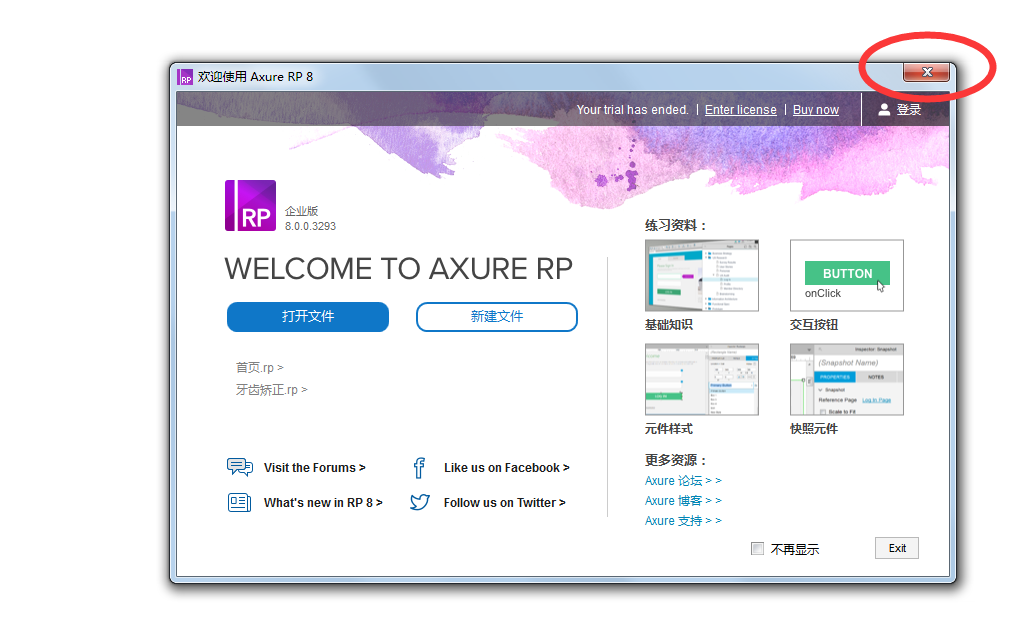This screenshot has height=642, width=1025.
Task: Open the Axure 论坛 link
Action: [x=683, y=481]
